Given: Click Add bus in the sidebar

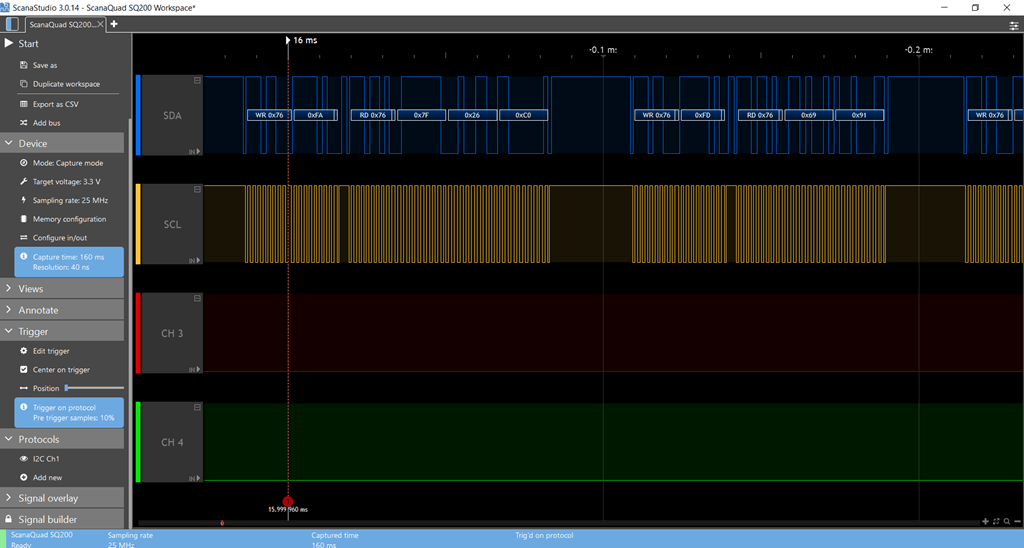Looking at the screenshot, I should pyautogui.click(x=46, y=123).
